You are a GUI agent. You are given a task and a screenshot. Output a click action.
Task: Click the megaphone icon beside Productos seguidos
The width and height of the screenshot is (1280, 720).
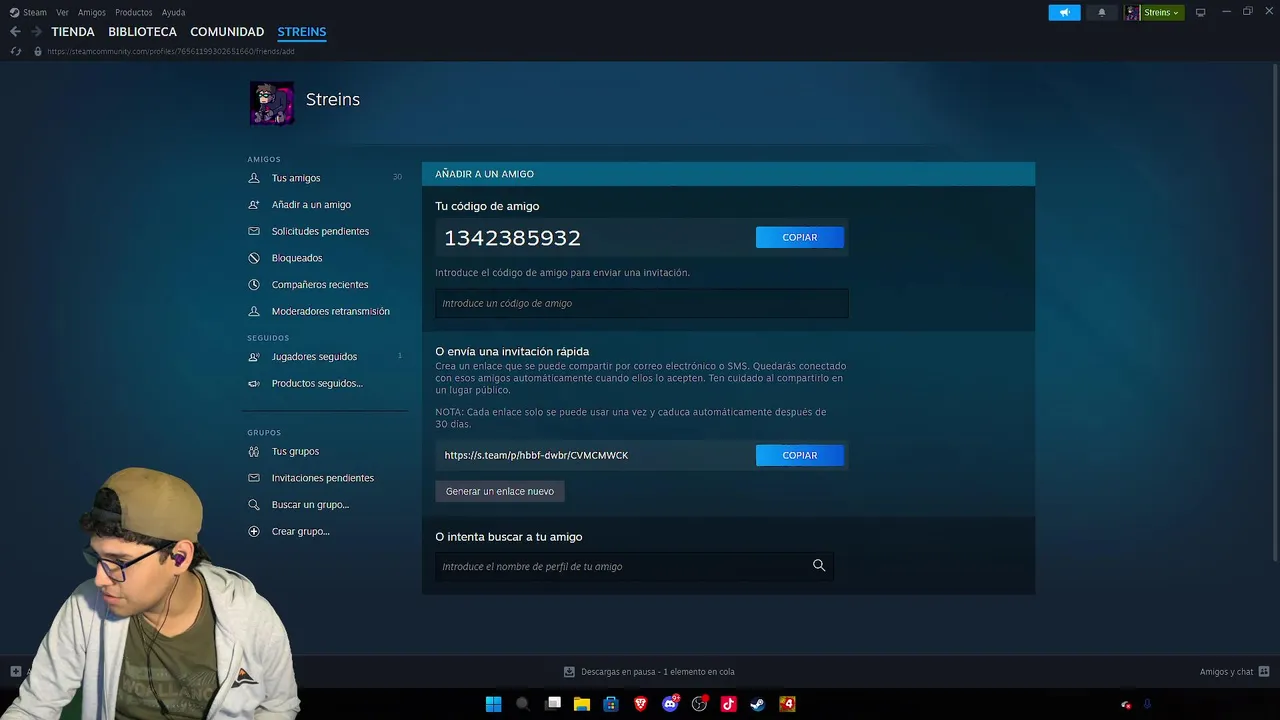coord(254,383)
